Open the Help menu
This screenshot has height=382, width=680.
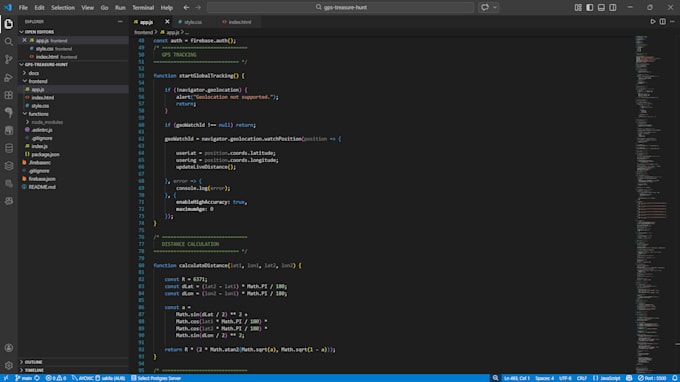167,7
